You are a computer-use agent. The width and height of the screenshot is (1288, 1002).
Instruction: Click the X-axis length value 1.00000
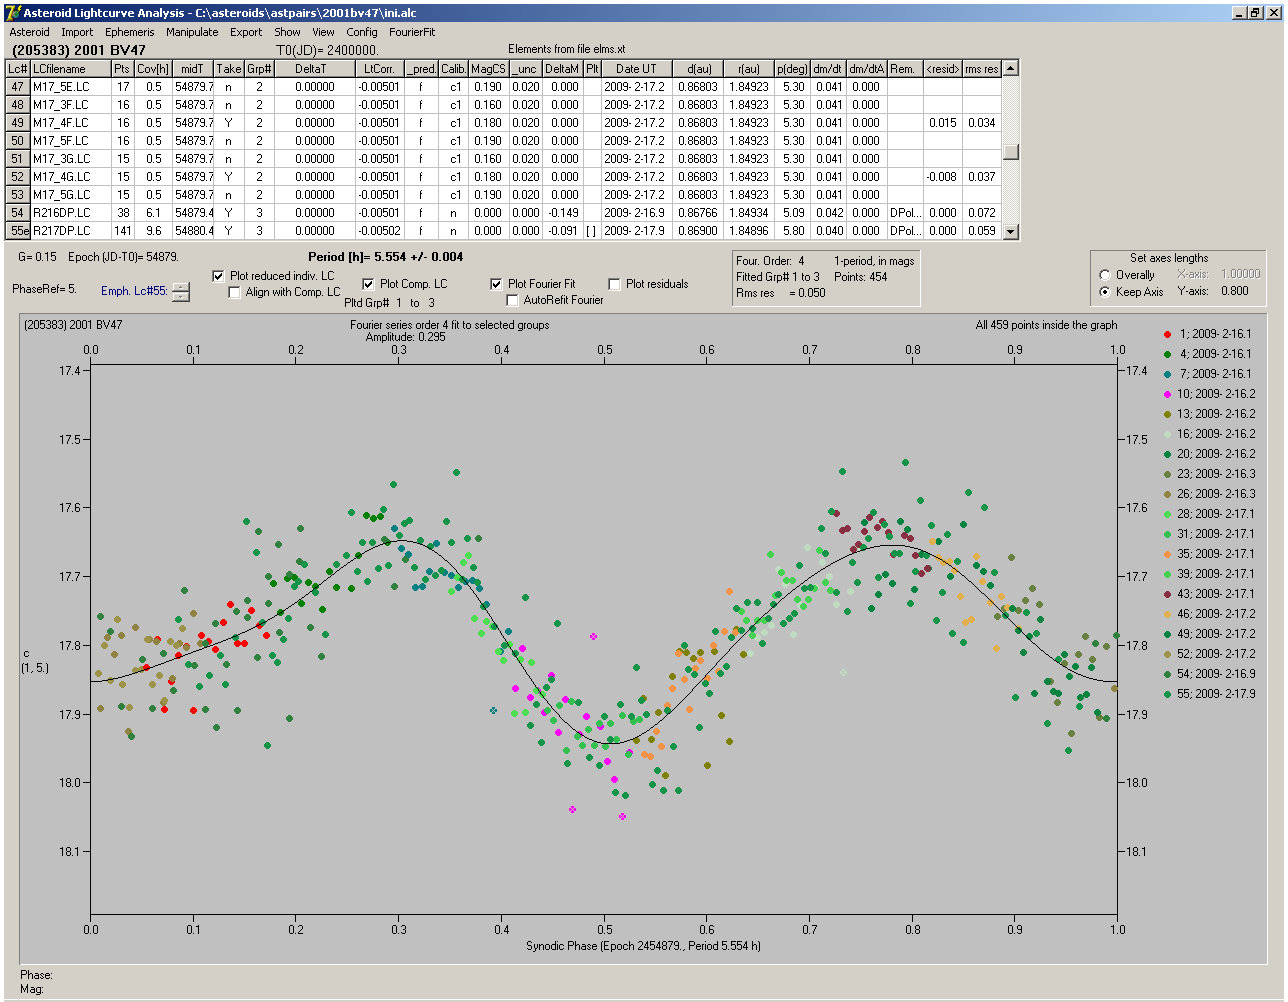coord(1240,274)
